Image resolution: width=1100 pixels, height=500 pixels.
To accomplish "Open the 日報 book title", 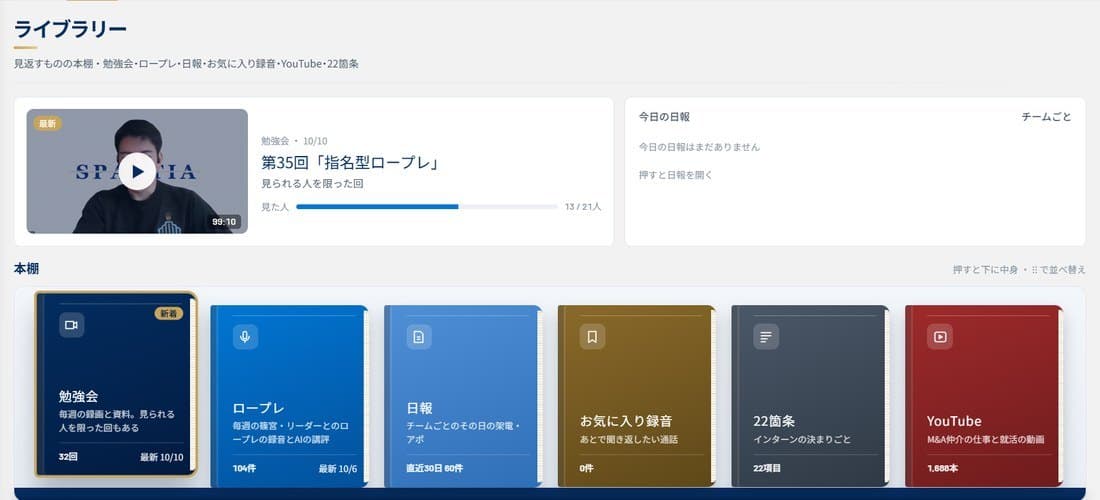I will click(x=420, y=408).
